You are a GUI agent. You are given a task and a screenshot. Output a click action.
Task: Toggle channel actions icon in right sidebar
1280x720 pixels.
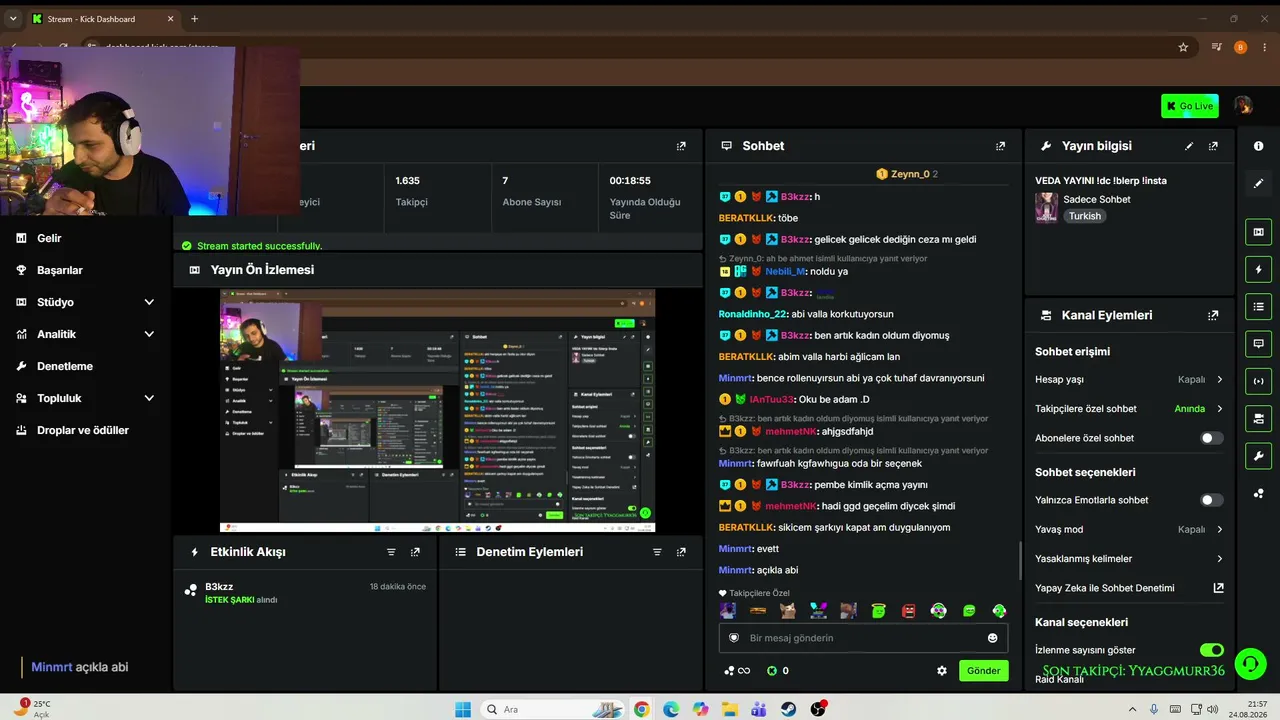[1258, 418]
